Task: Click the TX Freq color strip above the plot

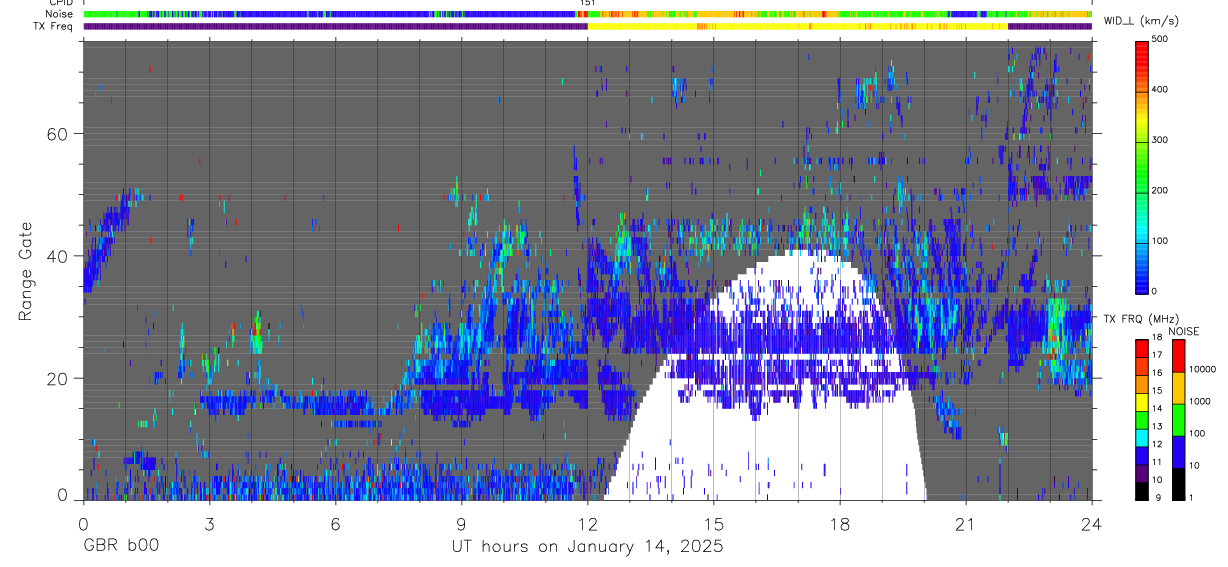Action: [x=587, y=26]
